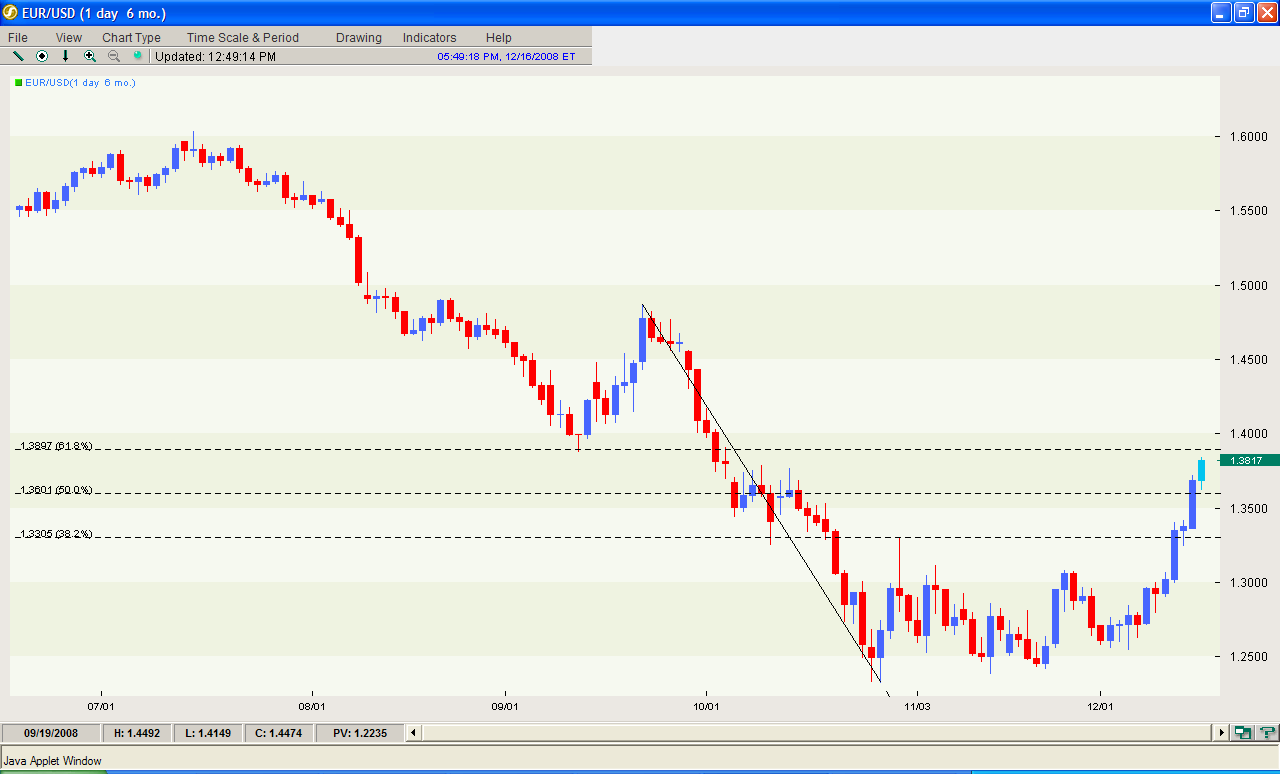Select the down arrow marker tool
This screenshot has width=1280, height=774.
tap(66, 56)
